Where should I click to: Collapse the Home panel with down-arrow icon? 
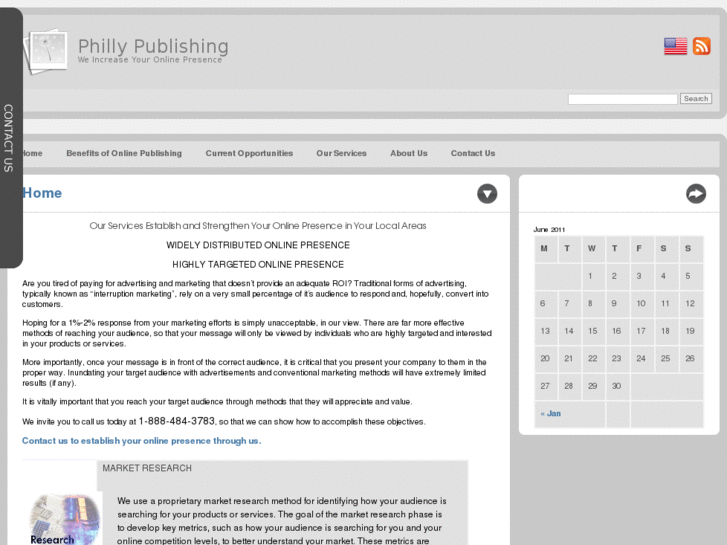[487, 194]
